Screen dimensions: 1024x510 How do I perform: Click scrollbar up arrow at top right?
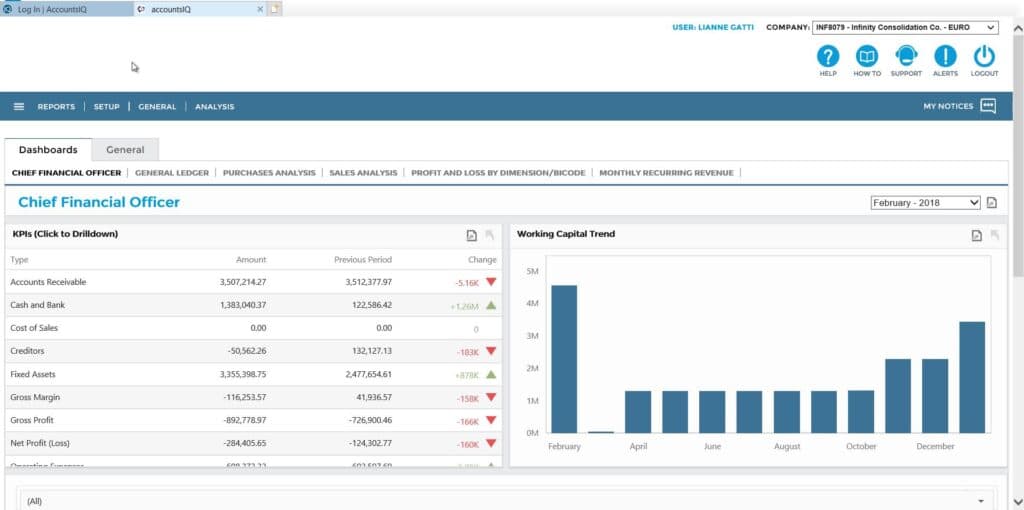pos(1017,28)
